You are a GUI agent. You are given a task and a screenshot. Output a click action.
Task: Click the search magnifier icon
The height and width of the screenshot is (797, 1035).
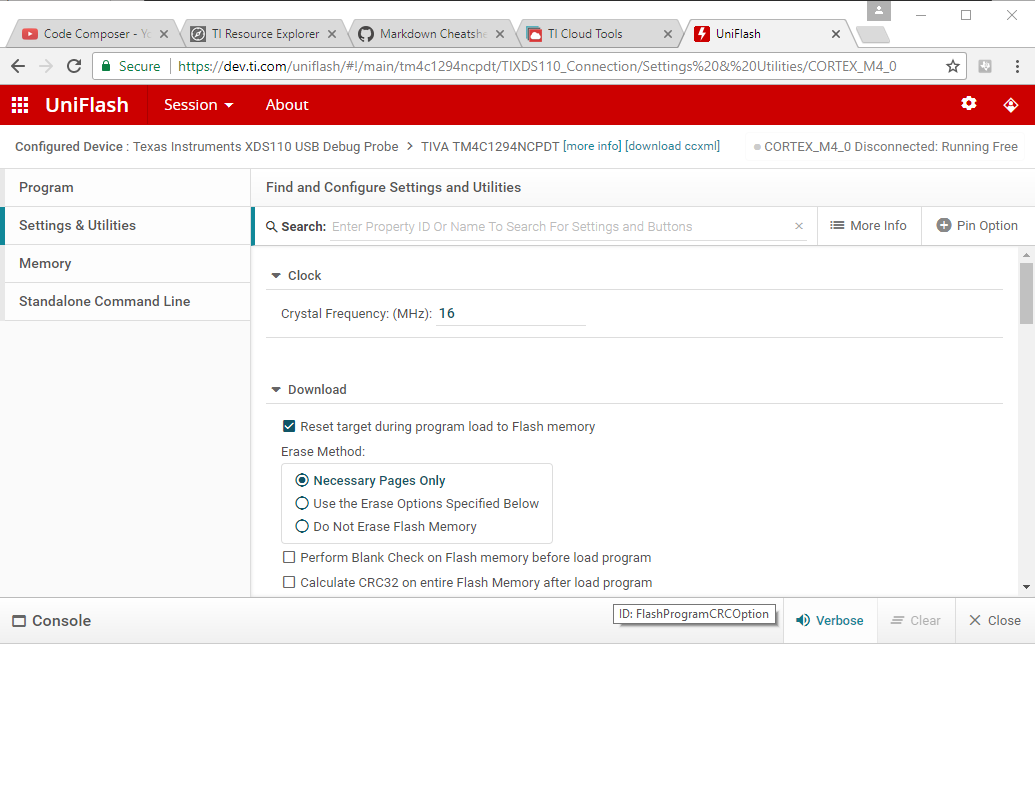coord(271,226)
